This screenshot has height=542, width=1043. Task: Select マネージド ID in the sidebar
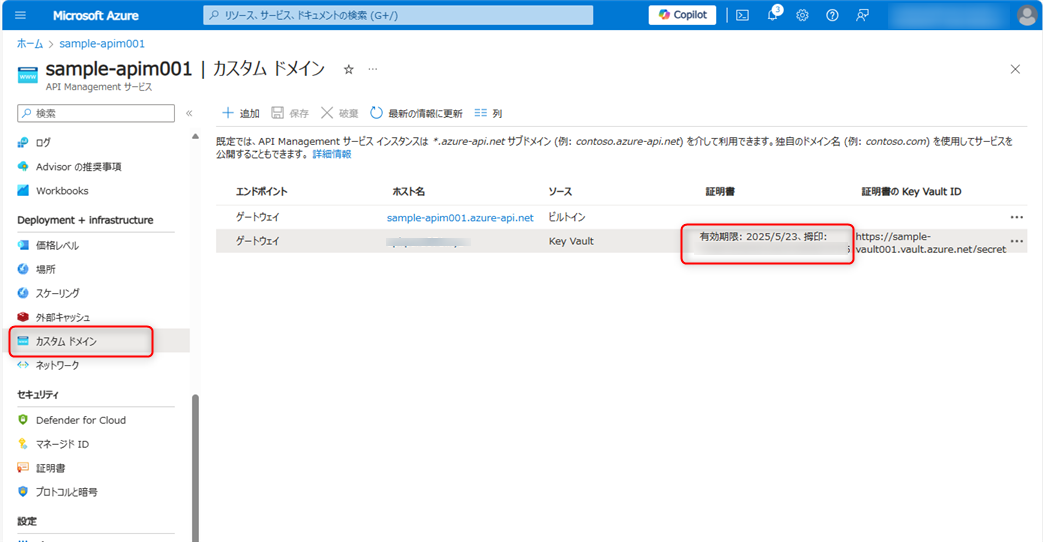tap(62, 444)
